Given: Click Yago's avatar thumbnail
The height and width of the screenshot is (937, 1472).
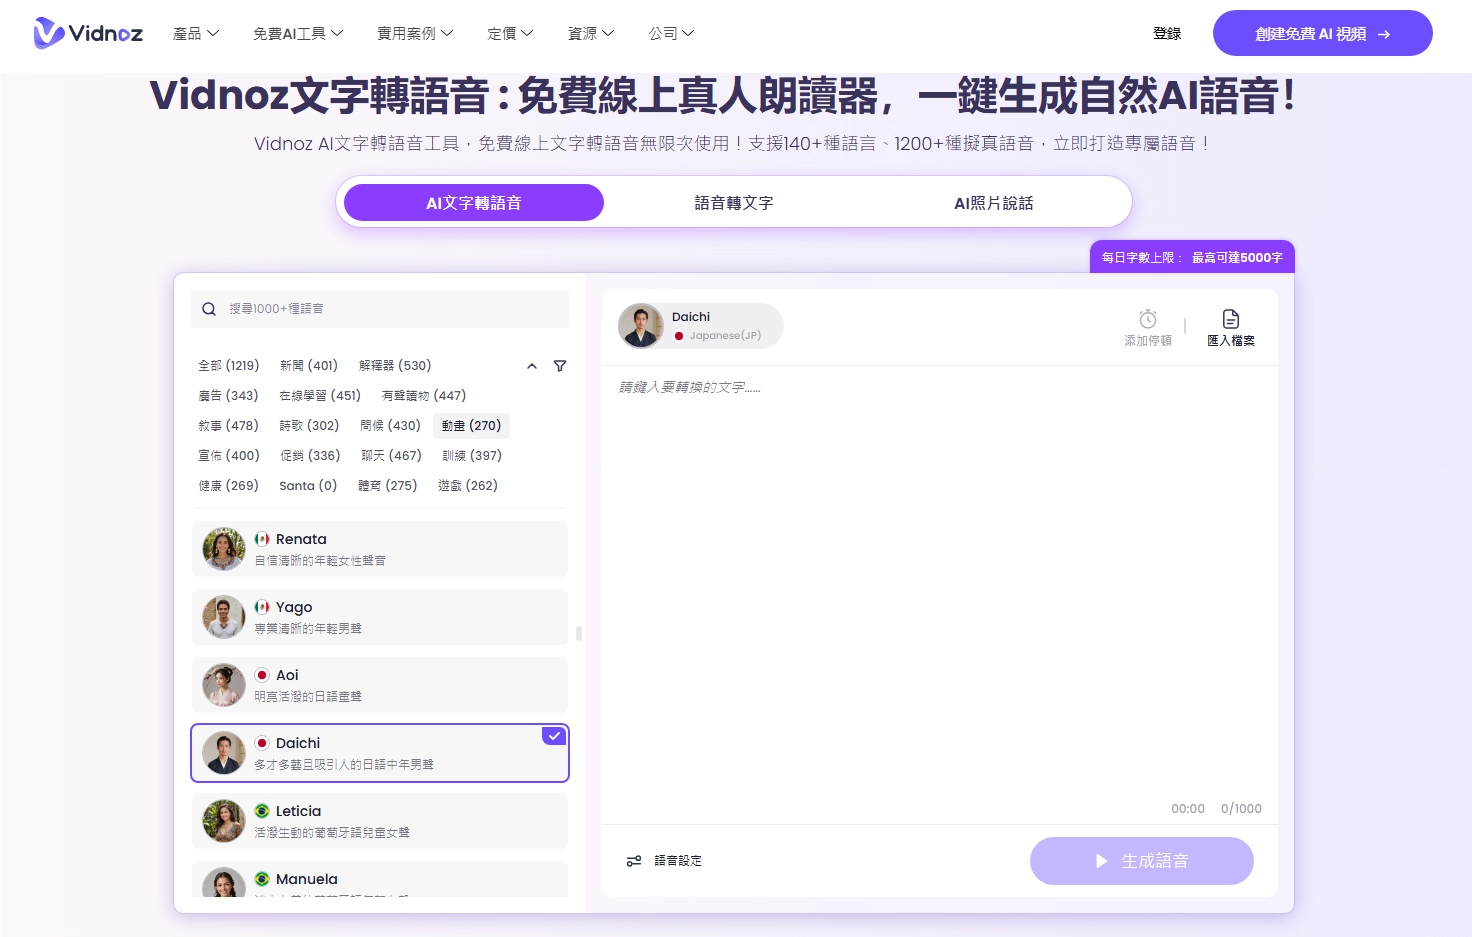Looking at the screenshot, I should 224,617.
